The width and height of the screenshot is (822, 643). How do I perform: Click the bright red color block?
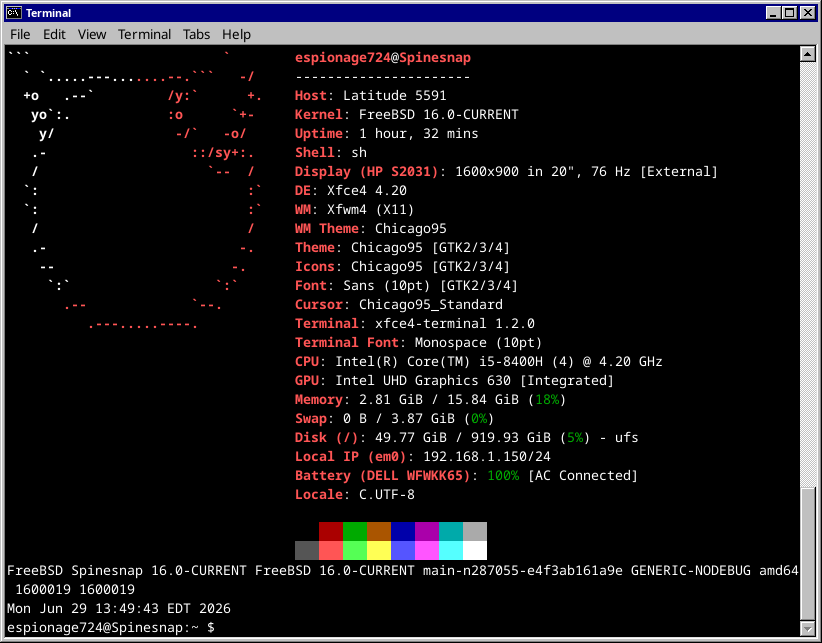tap(331, 550)
